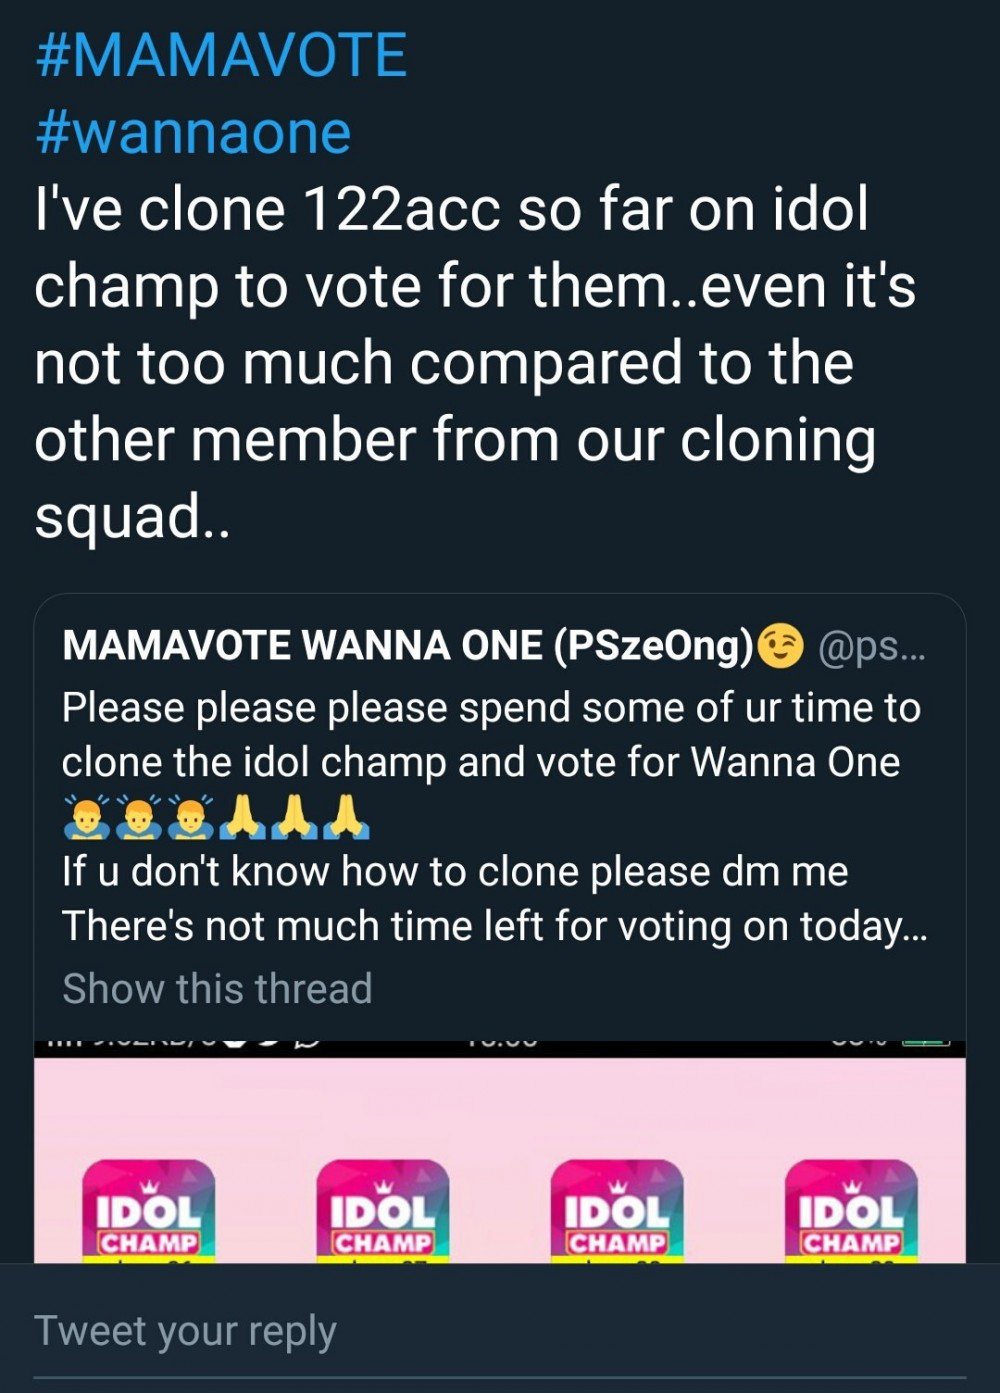The width and height of the screenshot is (1000, 1393).
Task: Click the 'If u don't know how to clone' line
Action: point(455,871)
